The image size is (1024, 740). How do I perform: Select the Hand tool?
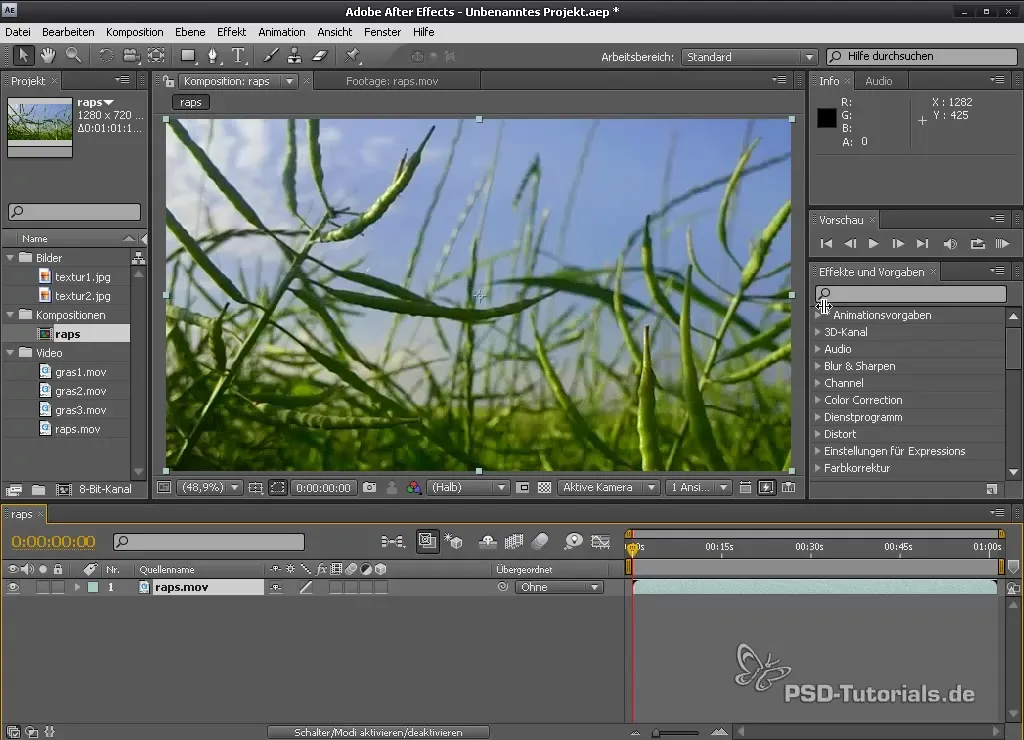48,56
